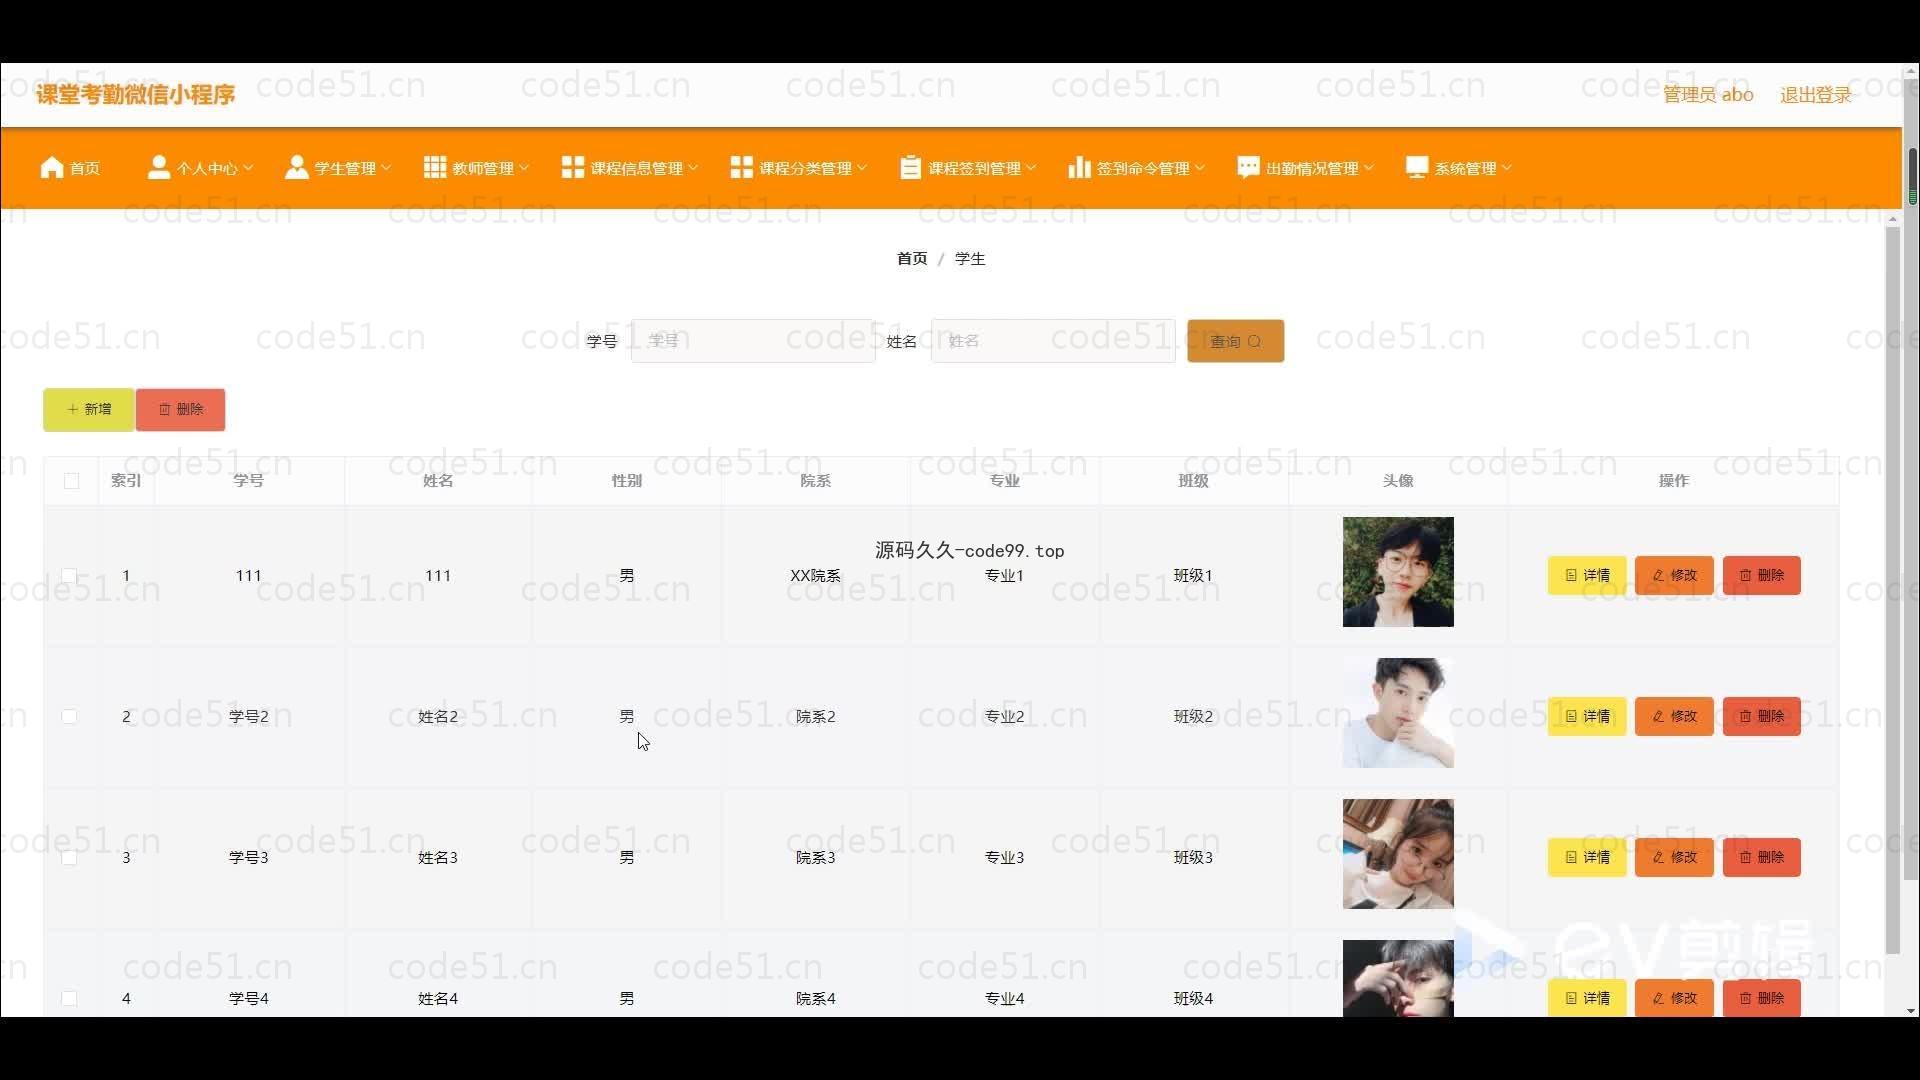Expand the 课程分类管理 dropdown arrow
Screen dimensions: 1920x1080
[862, 168]
